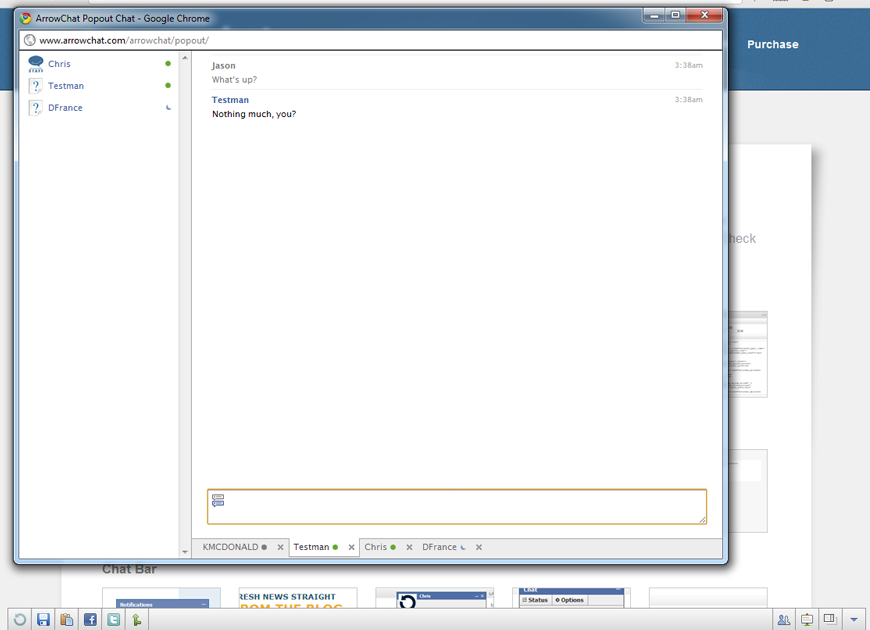Screen dimensions: 870x630
Task: Click the user list scroll-down arrow
Action: point(184,551)
